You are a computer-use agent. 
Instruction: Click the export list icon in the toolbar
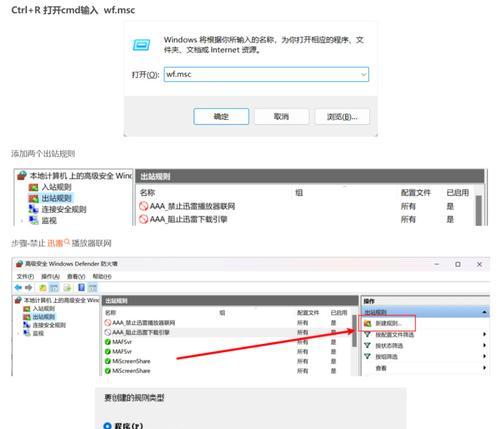point(68,287)
